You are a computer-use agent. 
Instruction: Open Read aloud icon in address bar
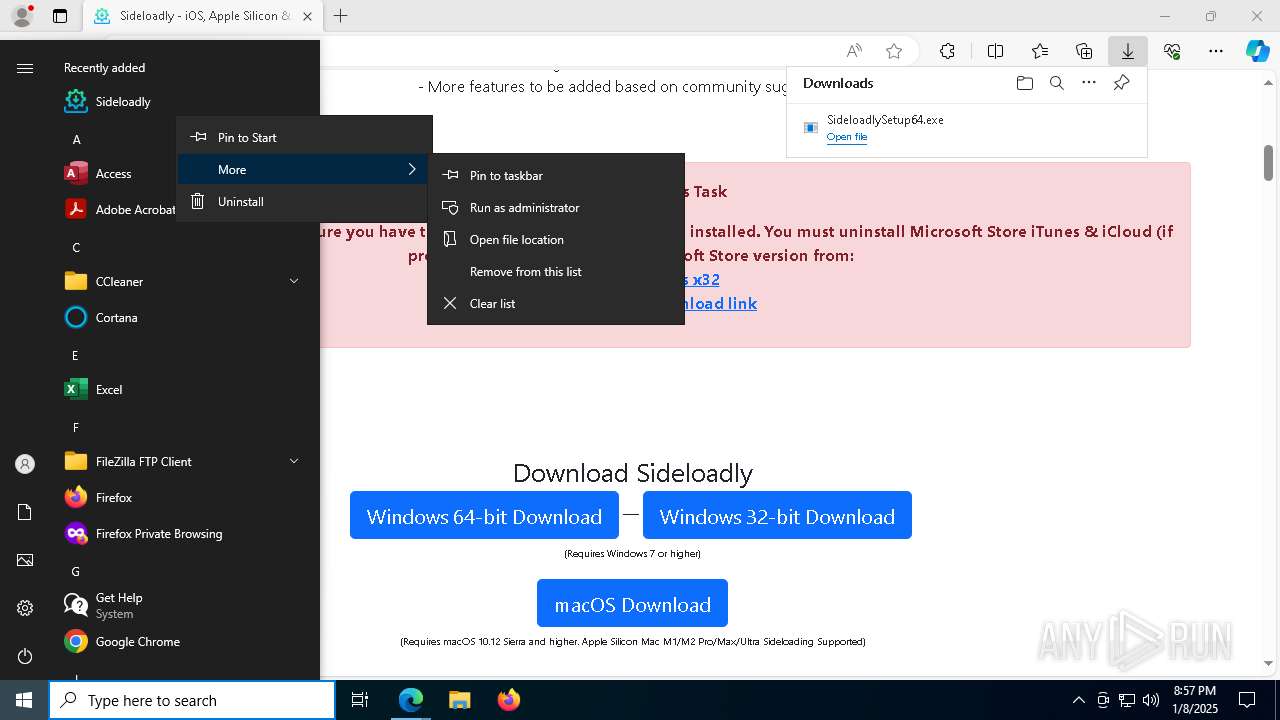coord(854,51)
